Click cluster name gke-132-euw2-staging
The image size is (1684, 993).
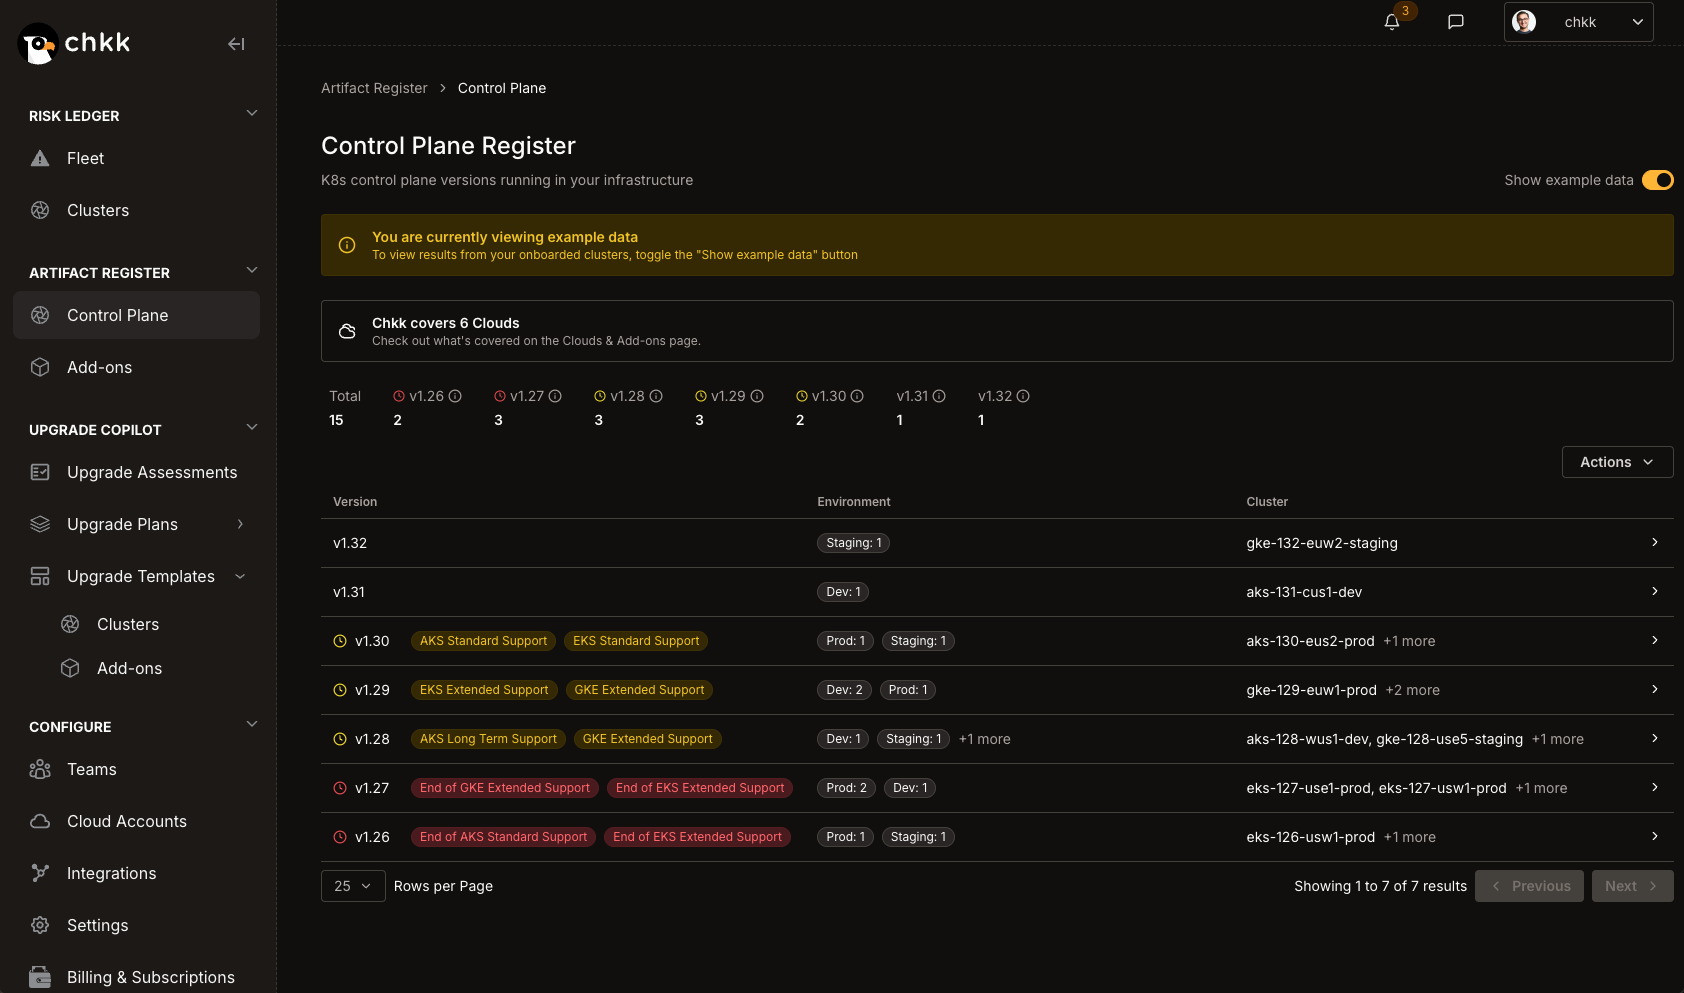[1321, 543]
